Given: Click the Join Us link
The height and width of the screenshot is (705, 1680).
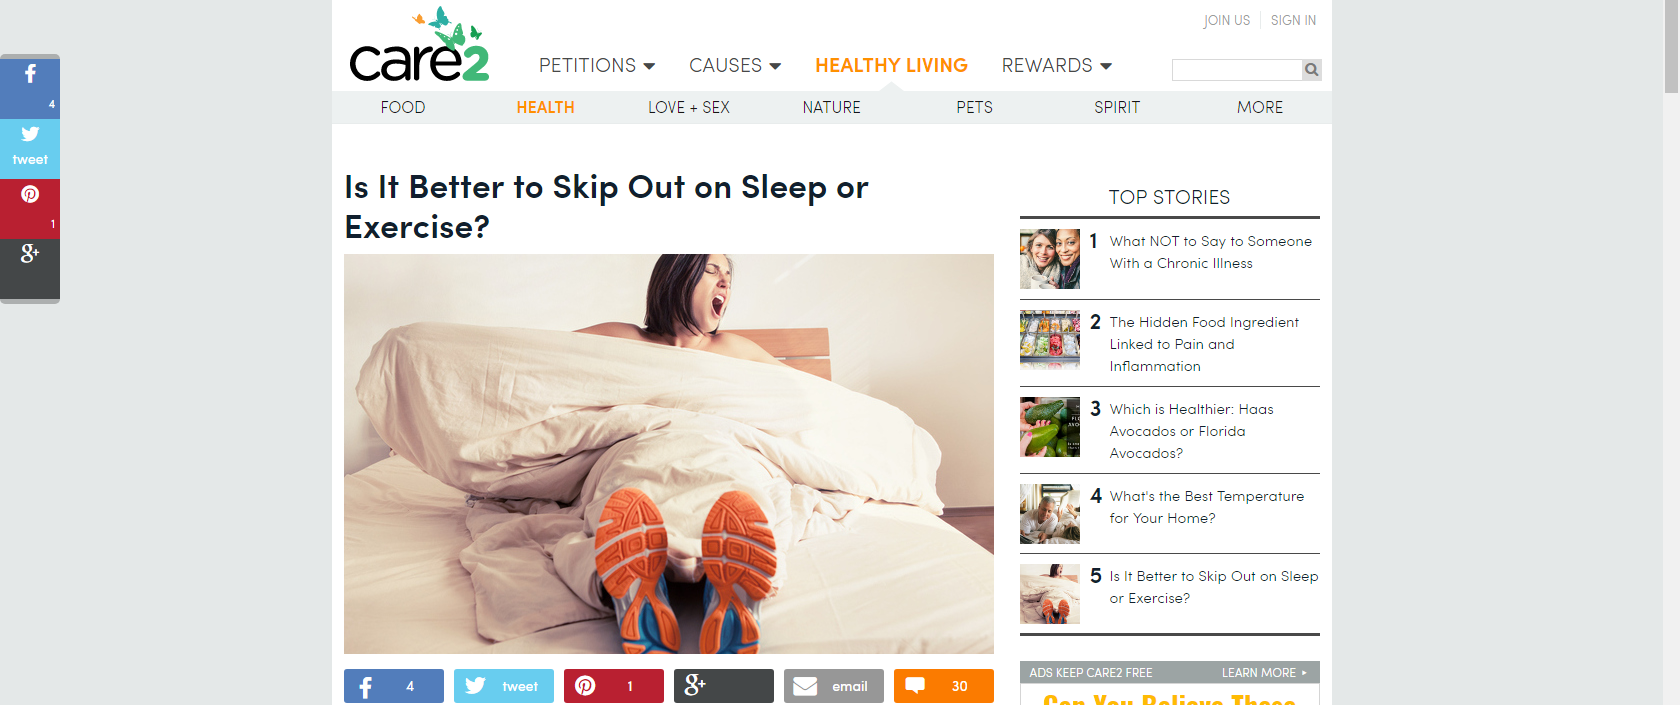Looking at the screenshot, I should pyautogui.click(x=1227, y=20).
